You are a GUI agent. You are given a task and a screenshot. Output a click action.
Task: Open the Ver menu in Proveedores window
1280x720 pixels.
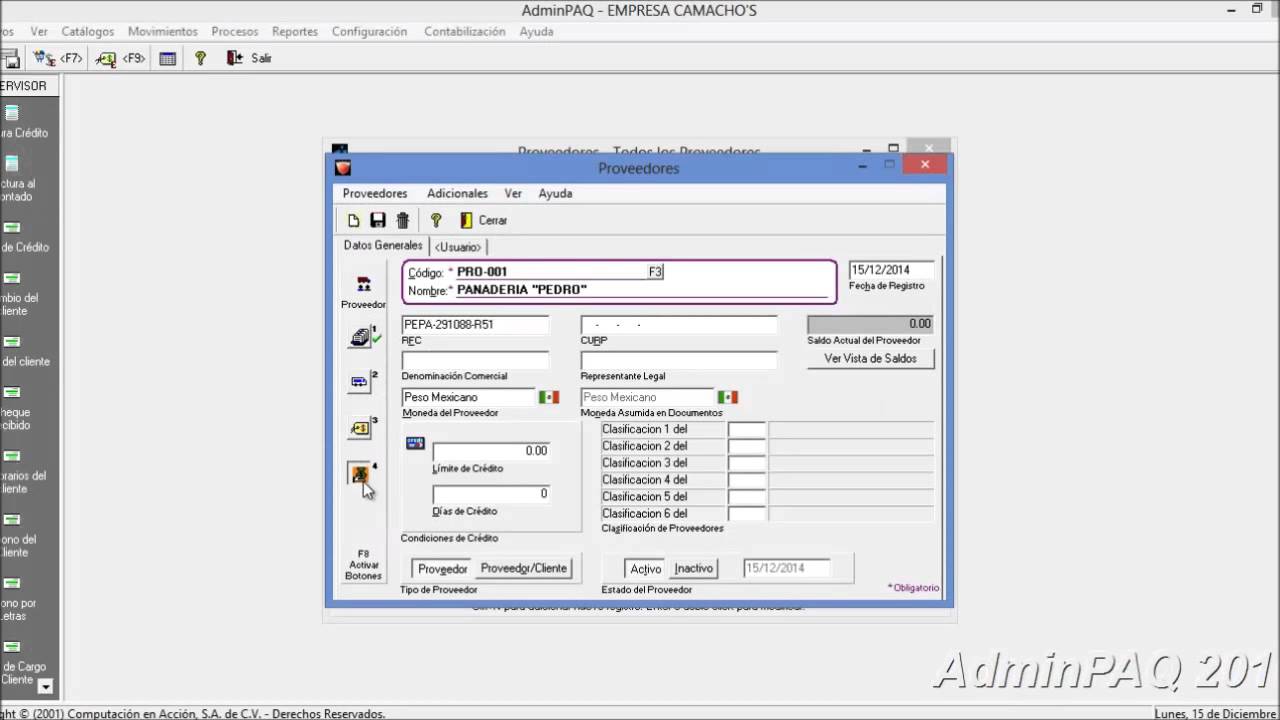tap(513, 193)
